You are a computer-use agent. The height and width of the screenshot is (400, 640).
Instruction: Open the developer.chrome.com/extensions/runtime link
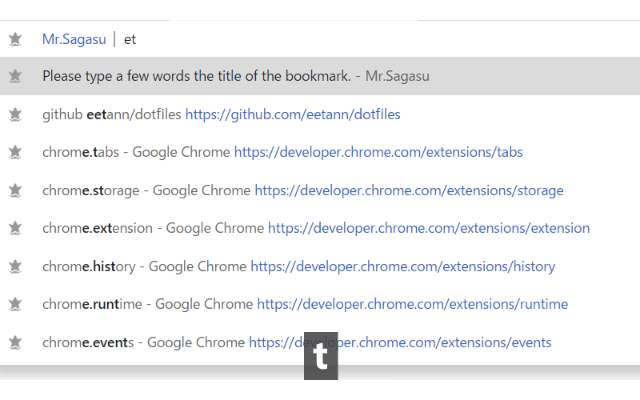pos(413,304)
